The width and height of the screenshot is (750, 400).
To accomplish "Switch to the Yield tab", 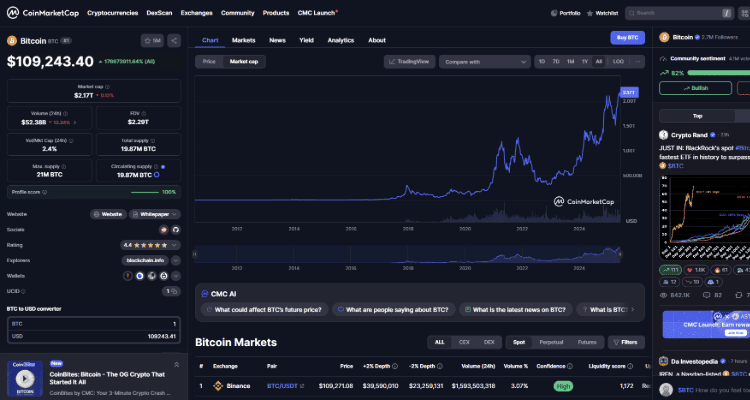I will pyautogui.click(x=307, y=40).
